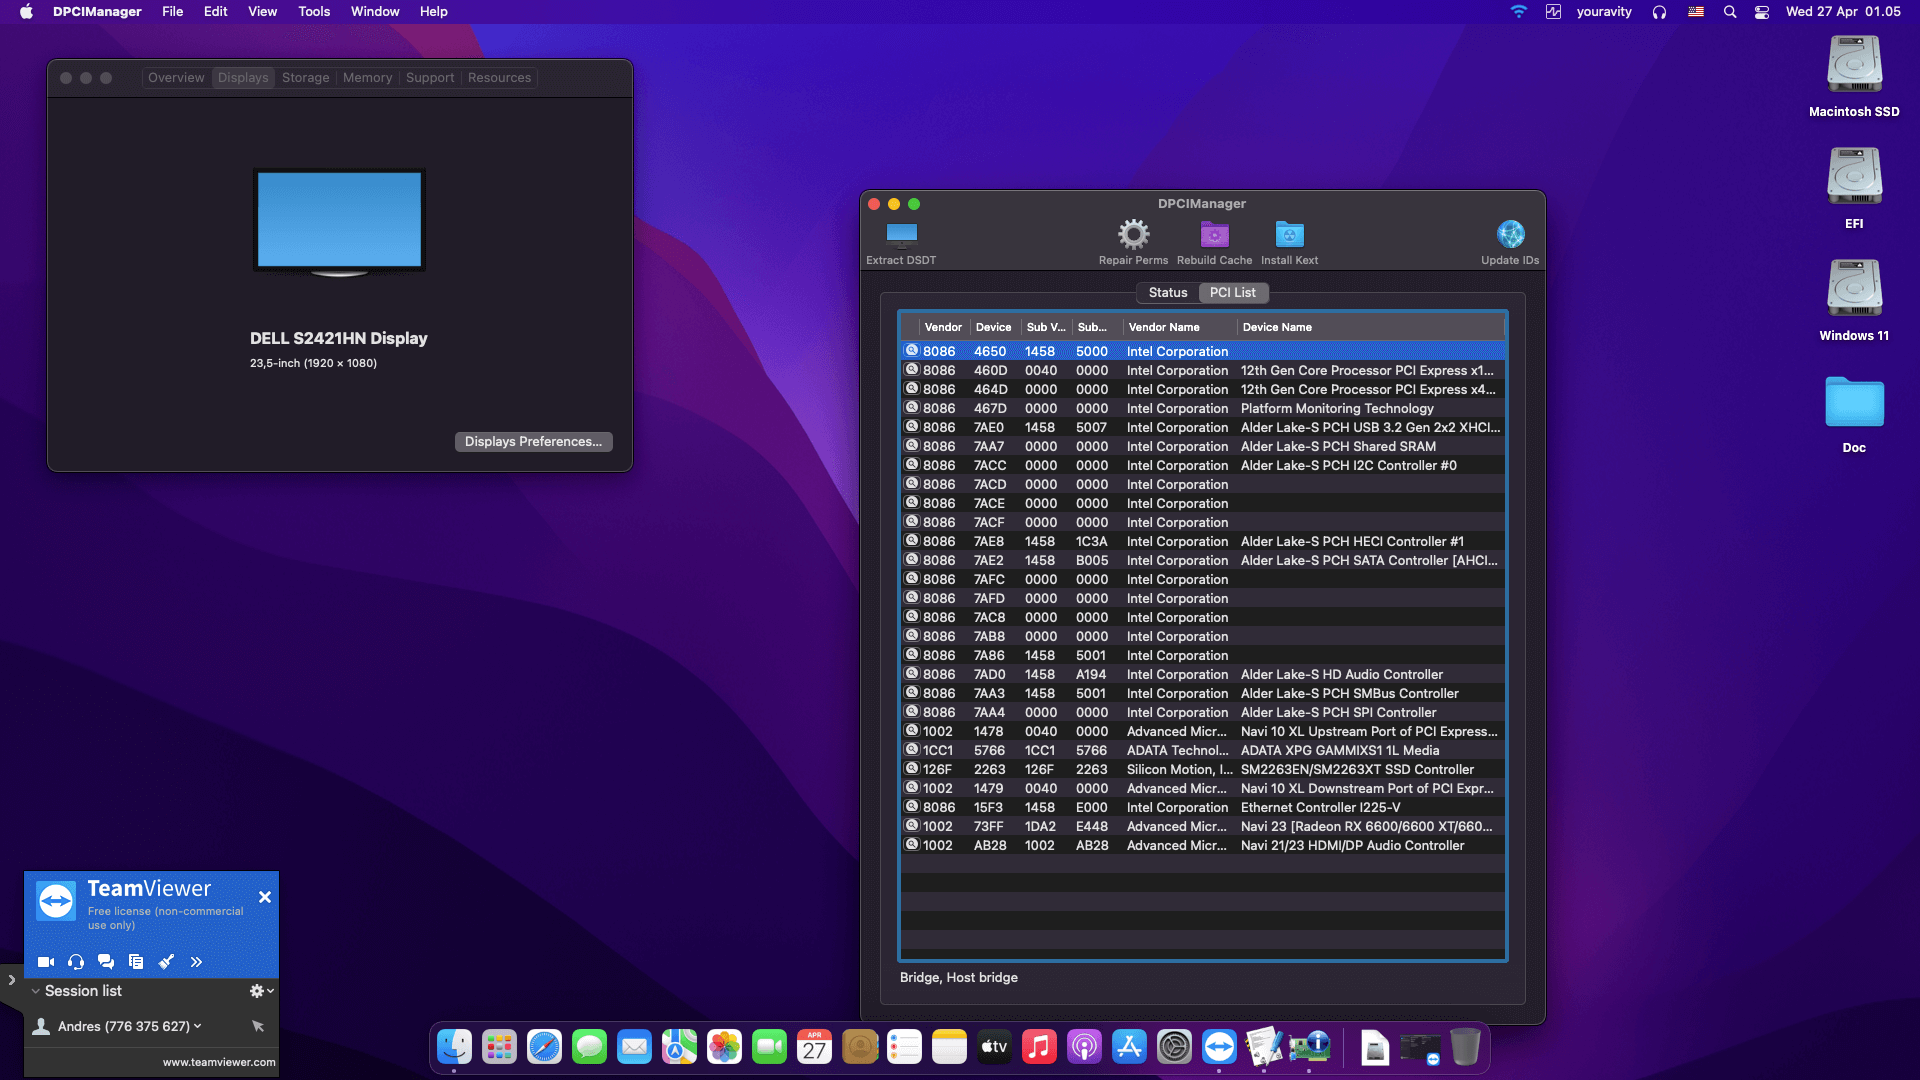Screen dimensions: 1920x1080
Task: Open www.teamviewer.com link
Action: tap(219, 1062)
